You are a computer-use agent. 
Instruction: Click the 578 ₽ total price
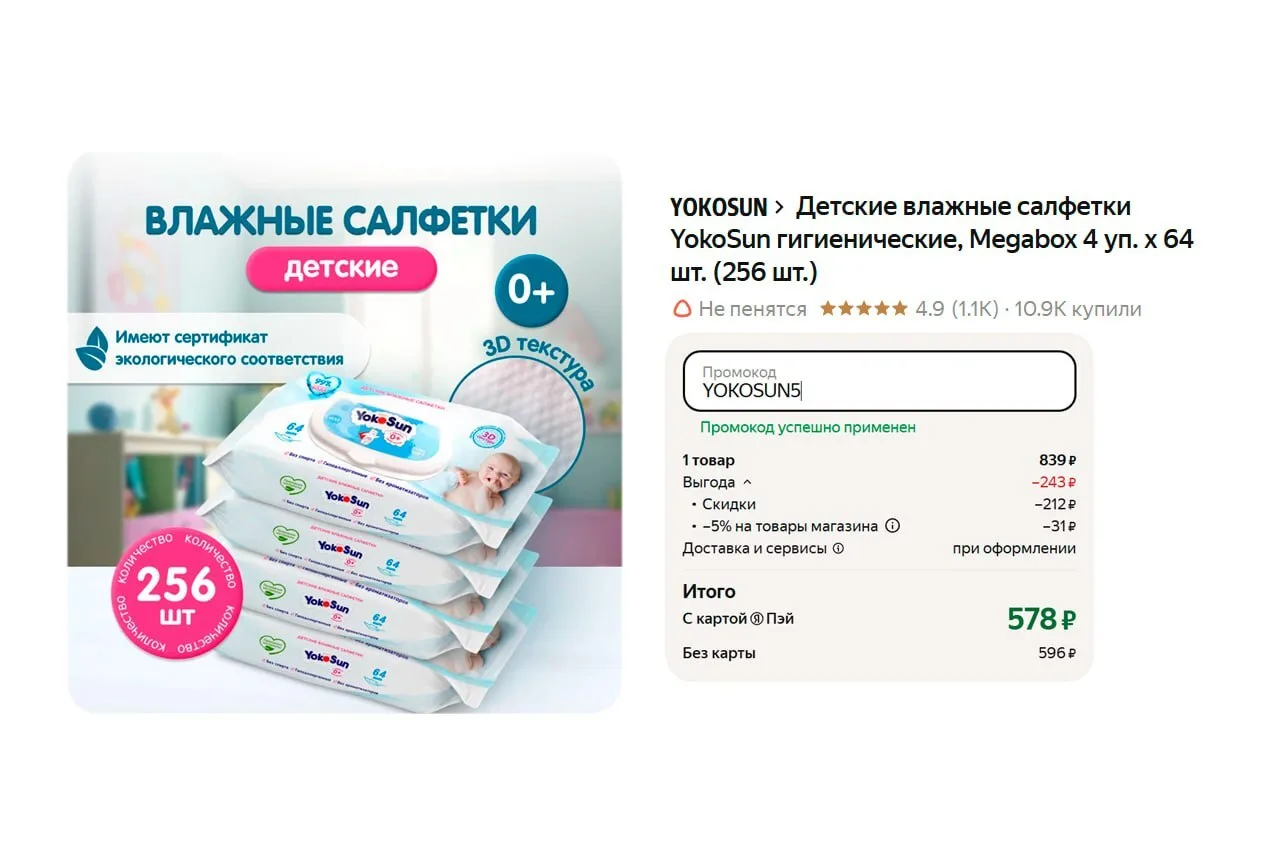(x=1041, y=619)
